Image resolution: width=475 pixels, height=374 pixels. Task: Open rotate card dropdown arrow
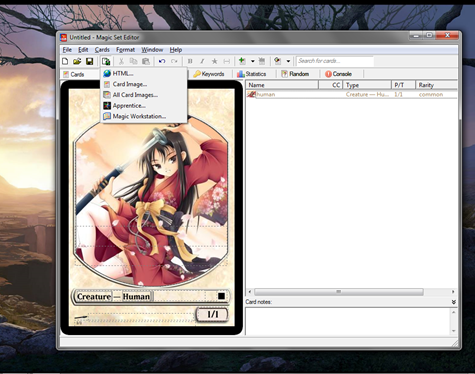(x=288, y=61)
